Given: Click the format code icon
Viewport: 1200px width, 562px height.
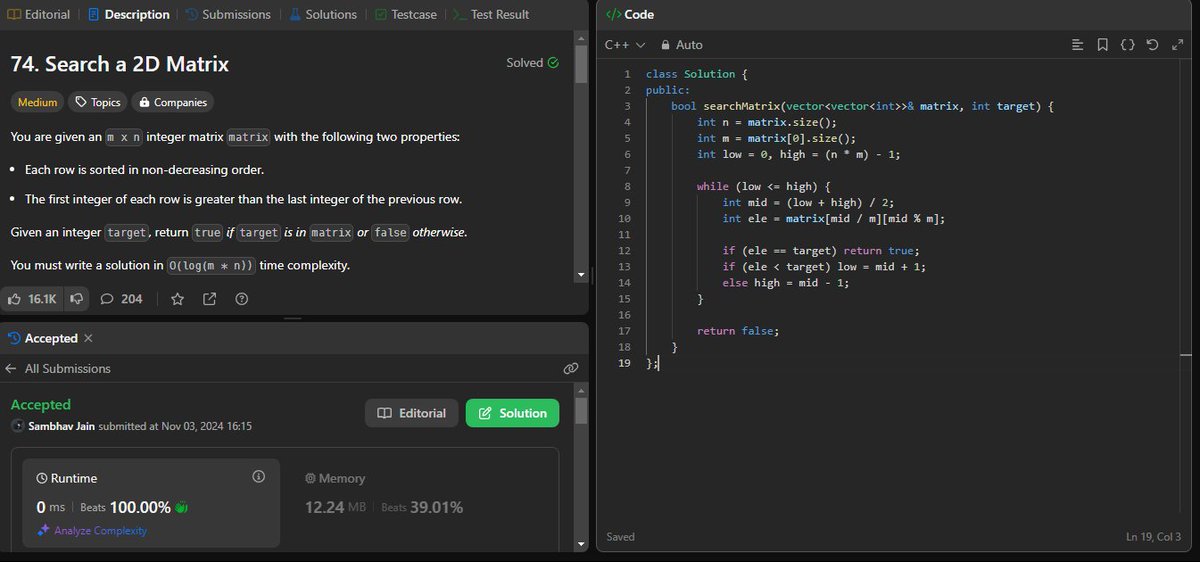Looking at the screenshot, I should (x=1077, y=45).
